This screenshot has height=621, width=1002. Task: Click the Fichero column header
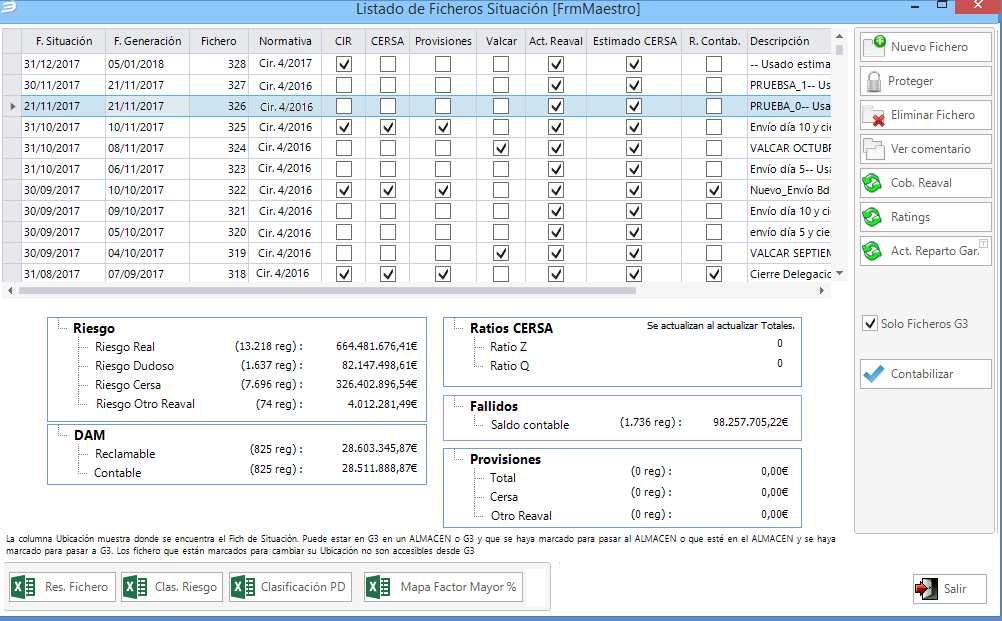[219, 41]
